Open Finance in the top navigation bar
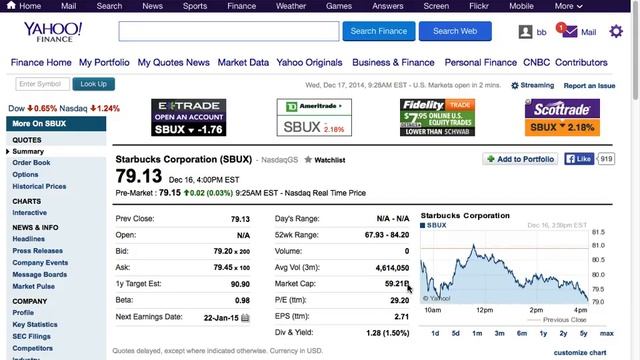The height and width of the screenshot is (360, 640). click(x=242, y=6)
